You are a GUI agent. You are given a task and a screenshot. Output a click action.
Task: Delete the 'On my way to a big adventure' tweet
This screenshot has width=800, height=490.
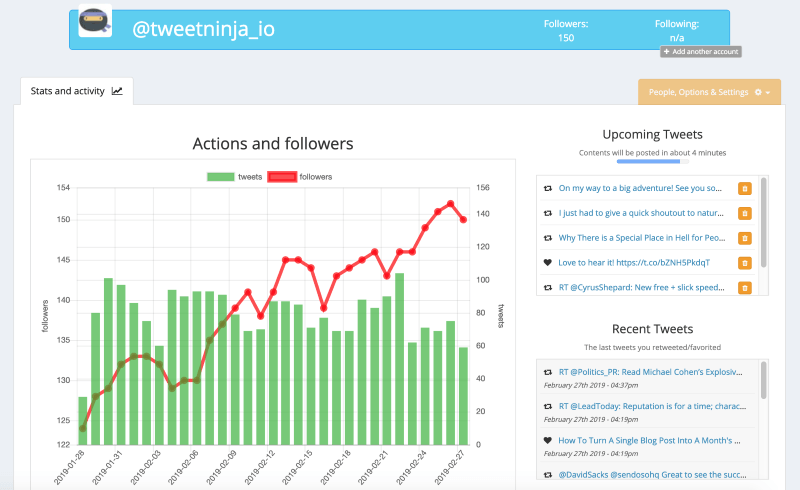click(x=744, y=188)
